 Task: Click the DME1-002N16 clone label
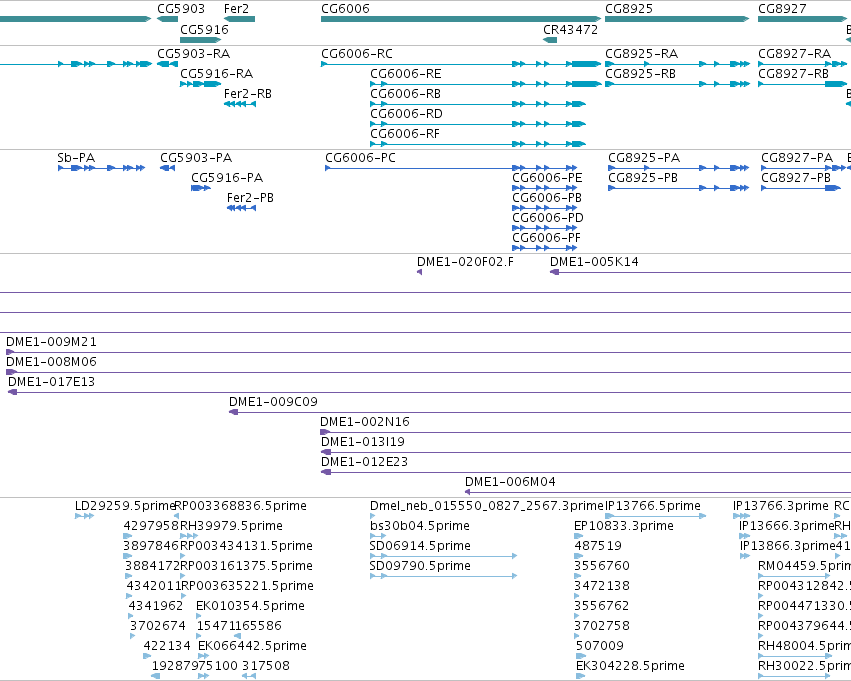click(x=365, y=422)
